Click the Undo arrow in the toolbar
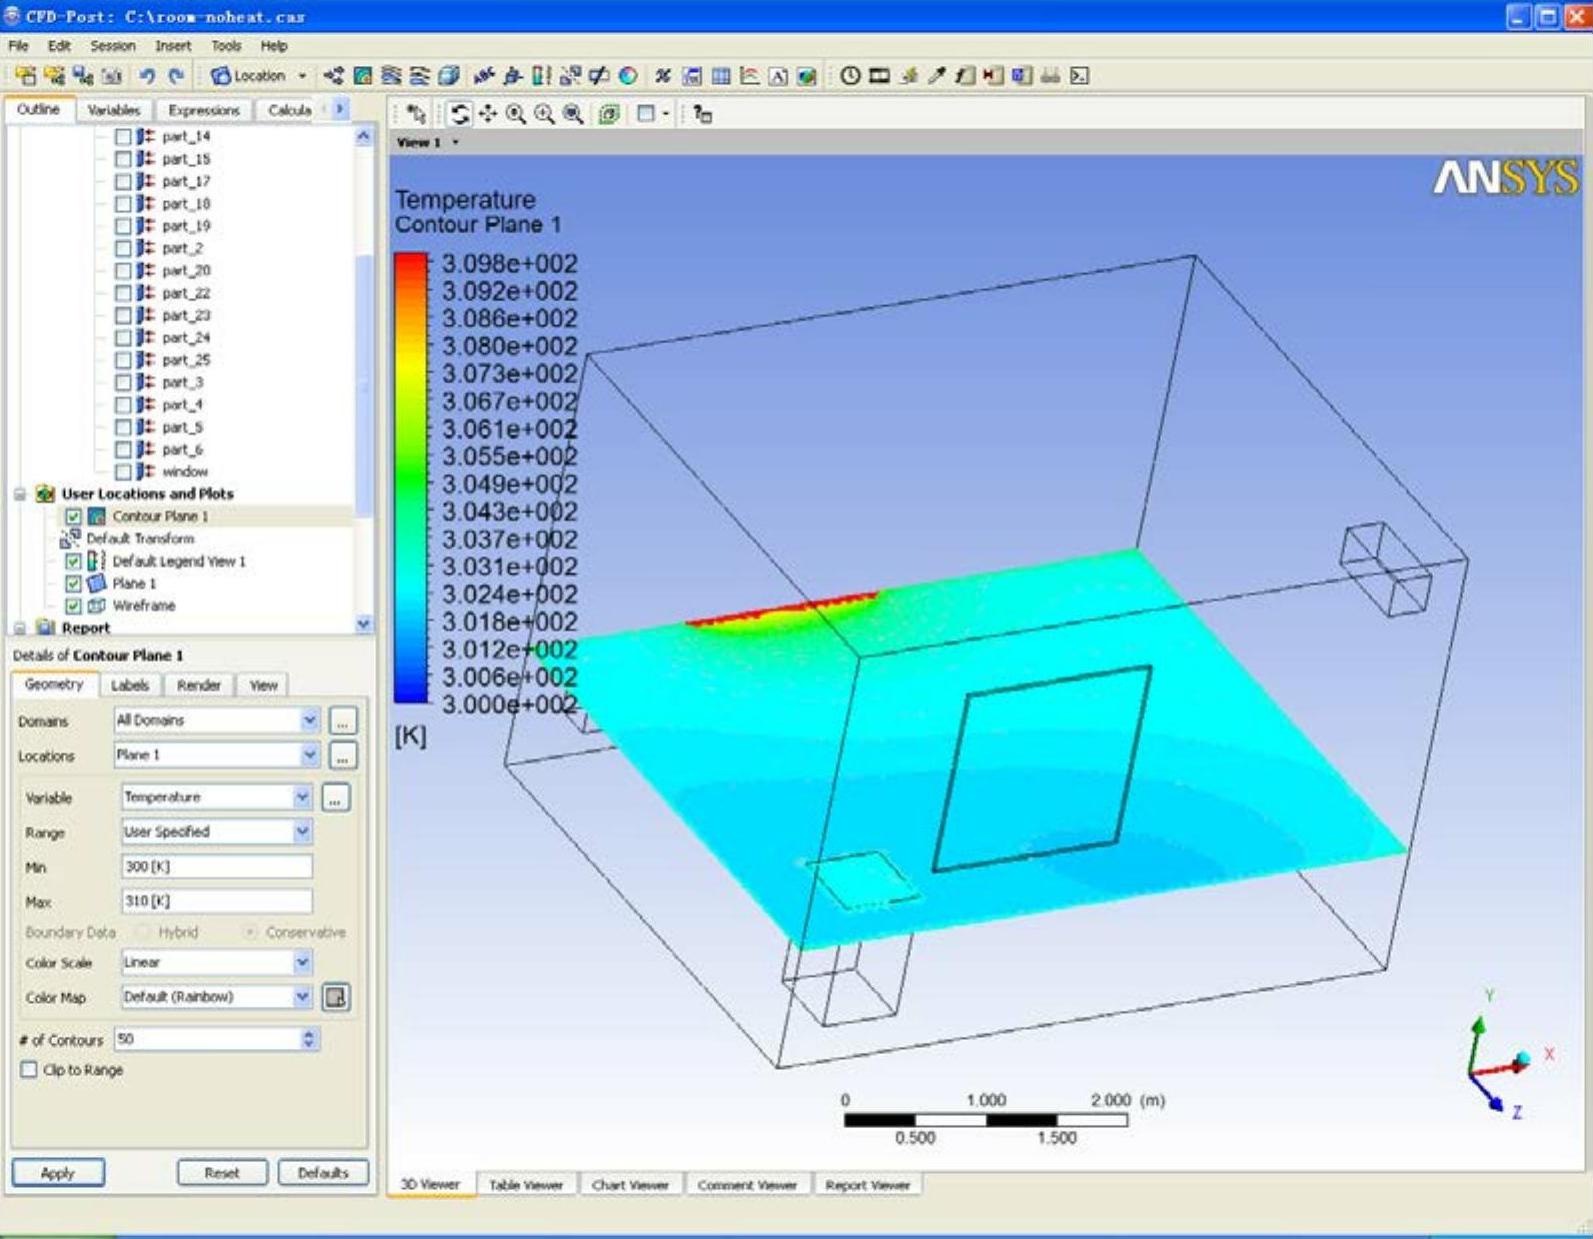1593x1239 pixels. tap(147, 76)
